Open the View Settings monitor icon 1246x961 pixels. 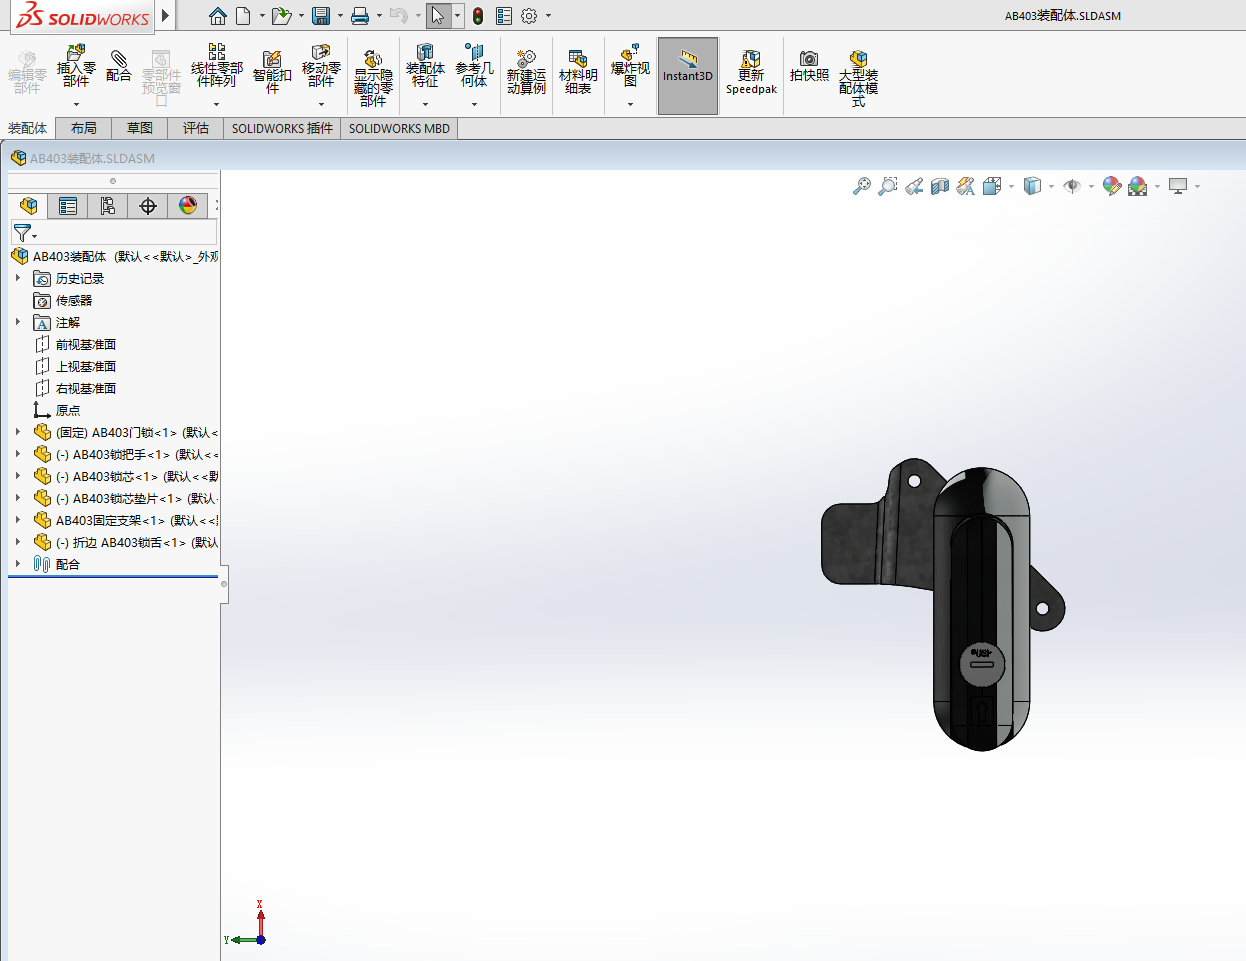(1178, 186)
